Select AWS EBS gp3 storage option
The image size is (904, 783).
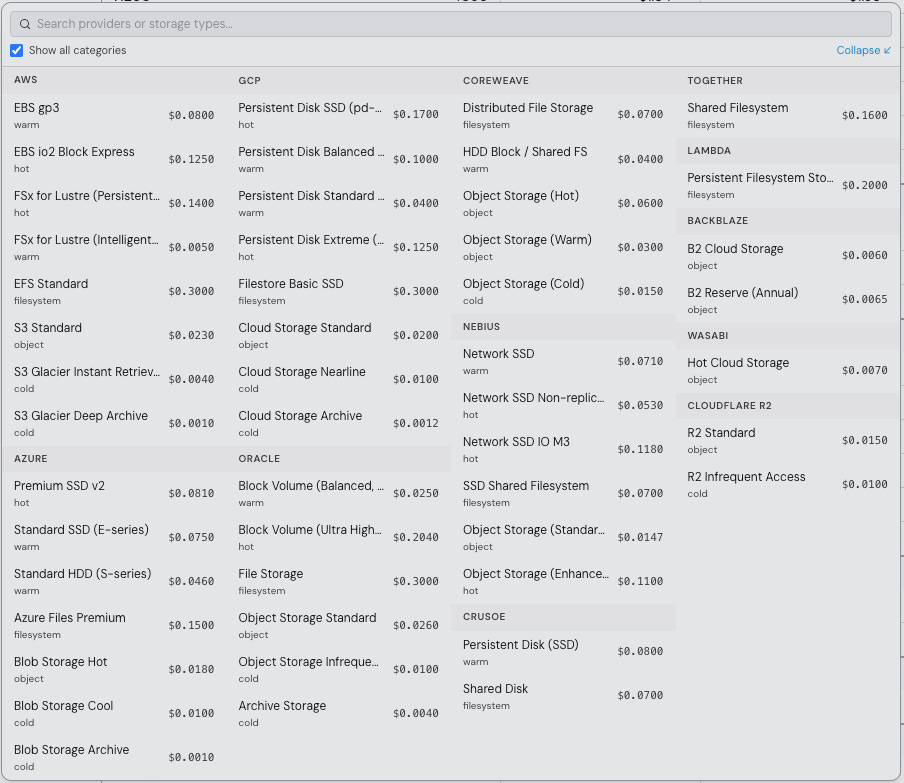[113, 115]
